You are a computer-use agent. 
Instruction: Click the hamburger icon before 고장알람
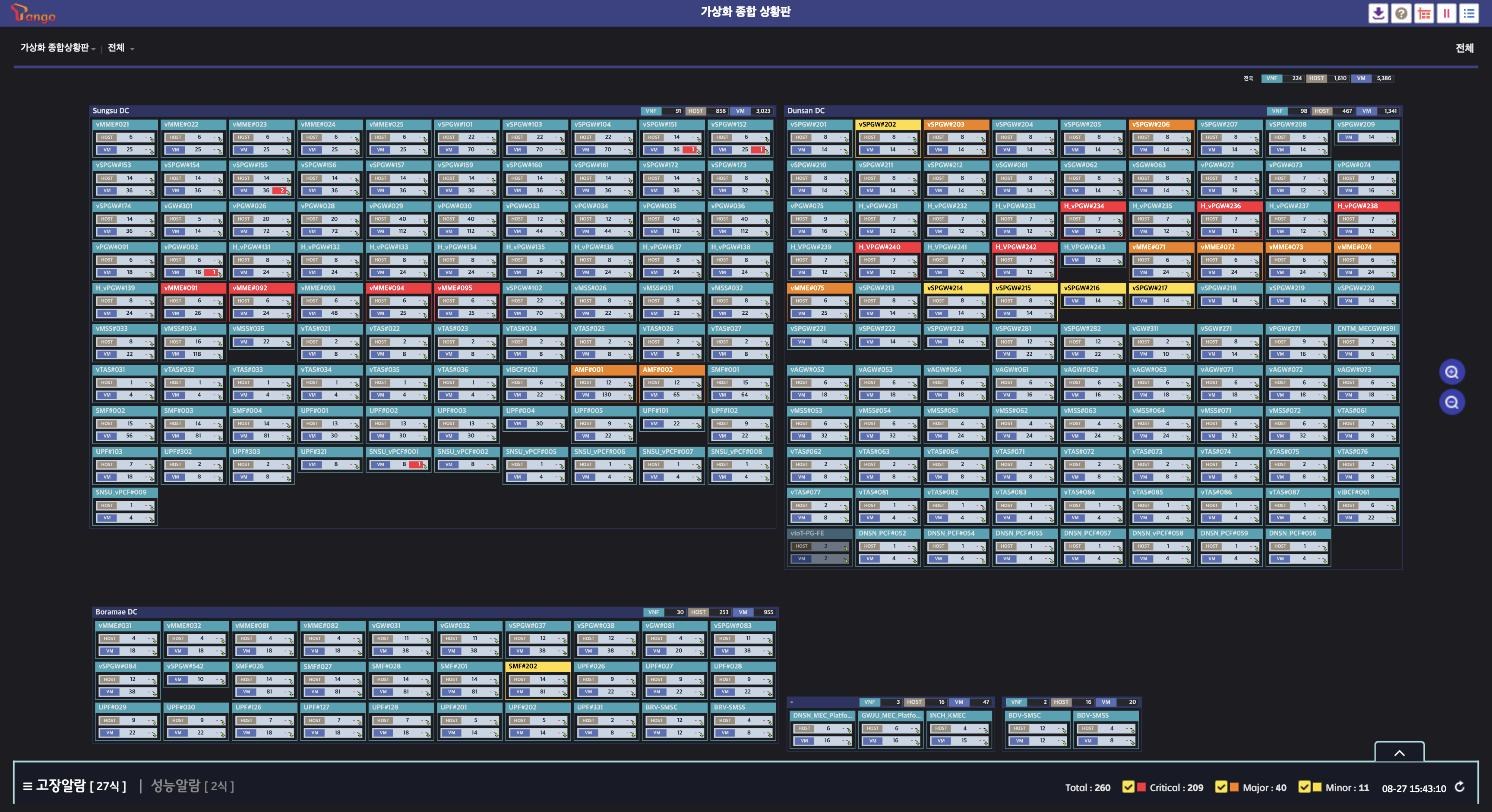pyautogui.click(x=27, y=786)
